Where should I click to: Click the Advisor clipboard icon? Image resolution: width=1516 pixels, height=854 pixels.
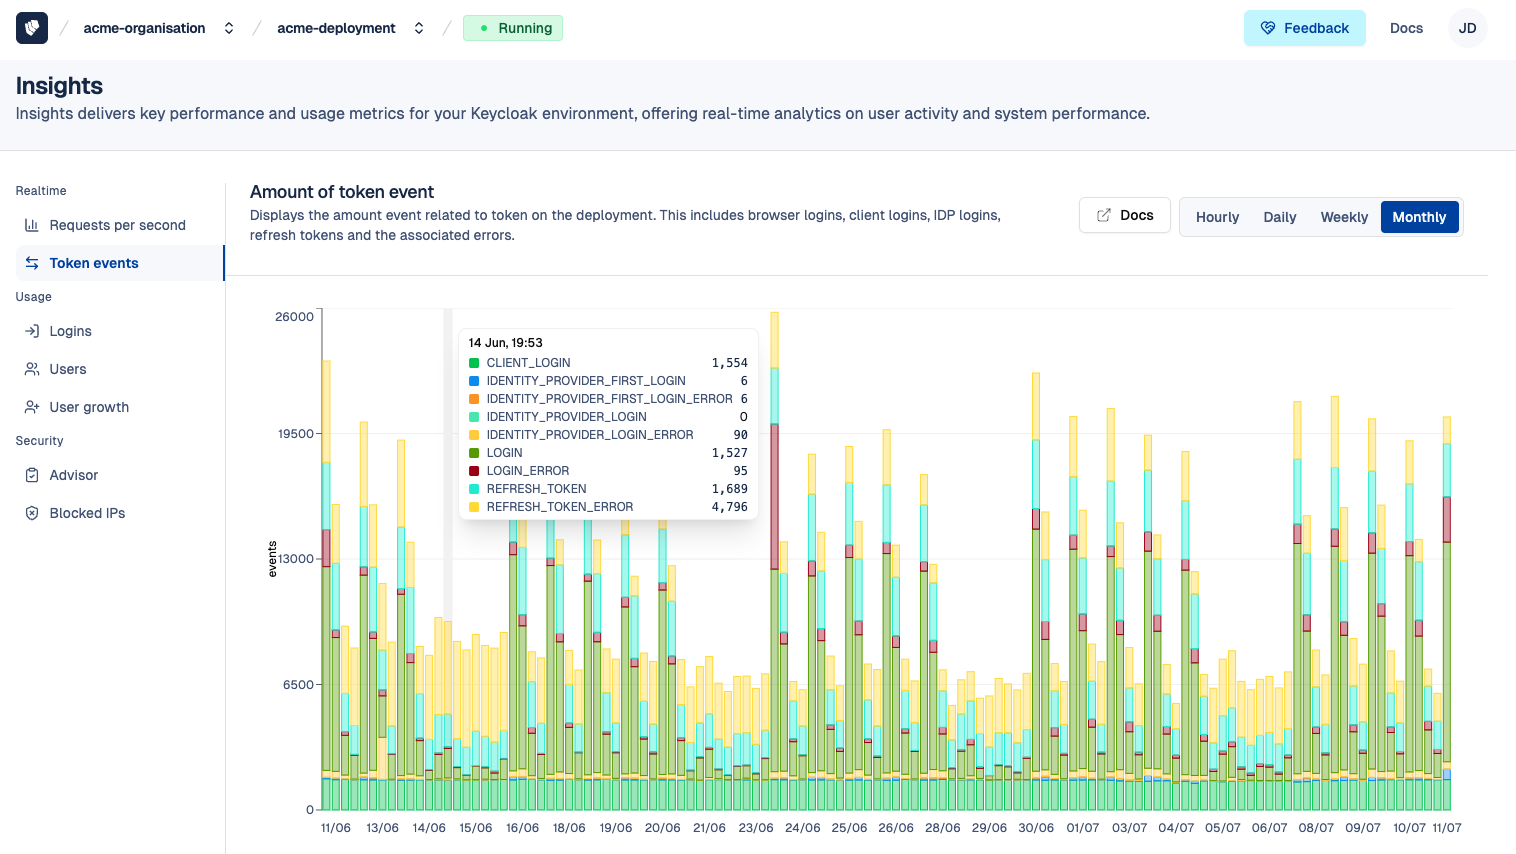point(32,475)
